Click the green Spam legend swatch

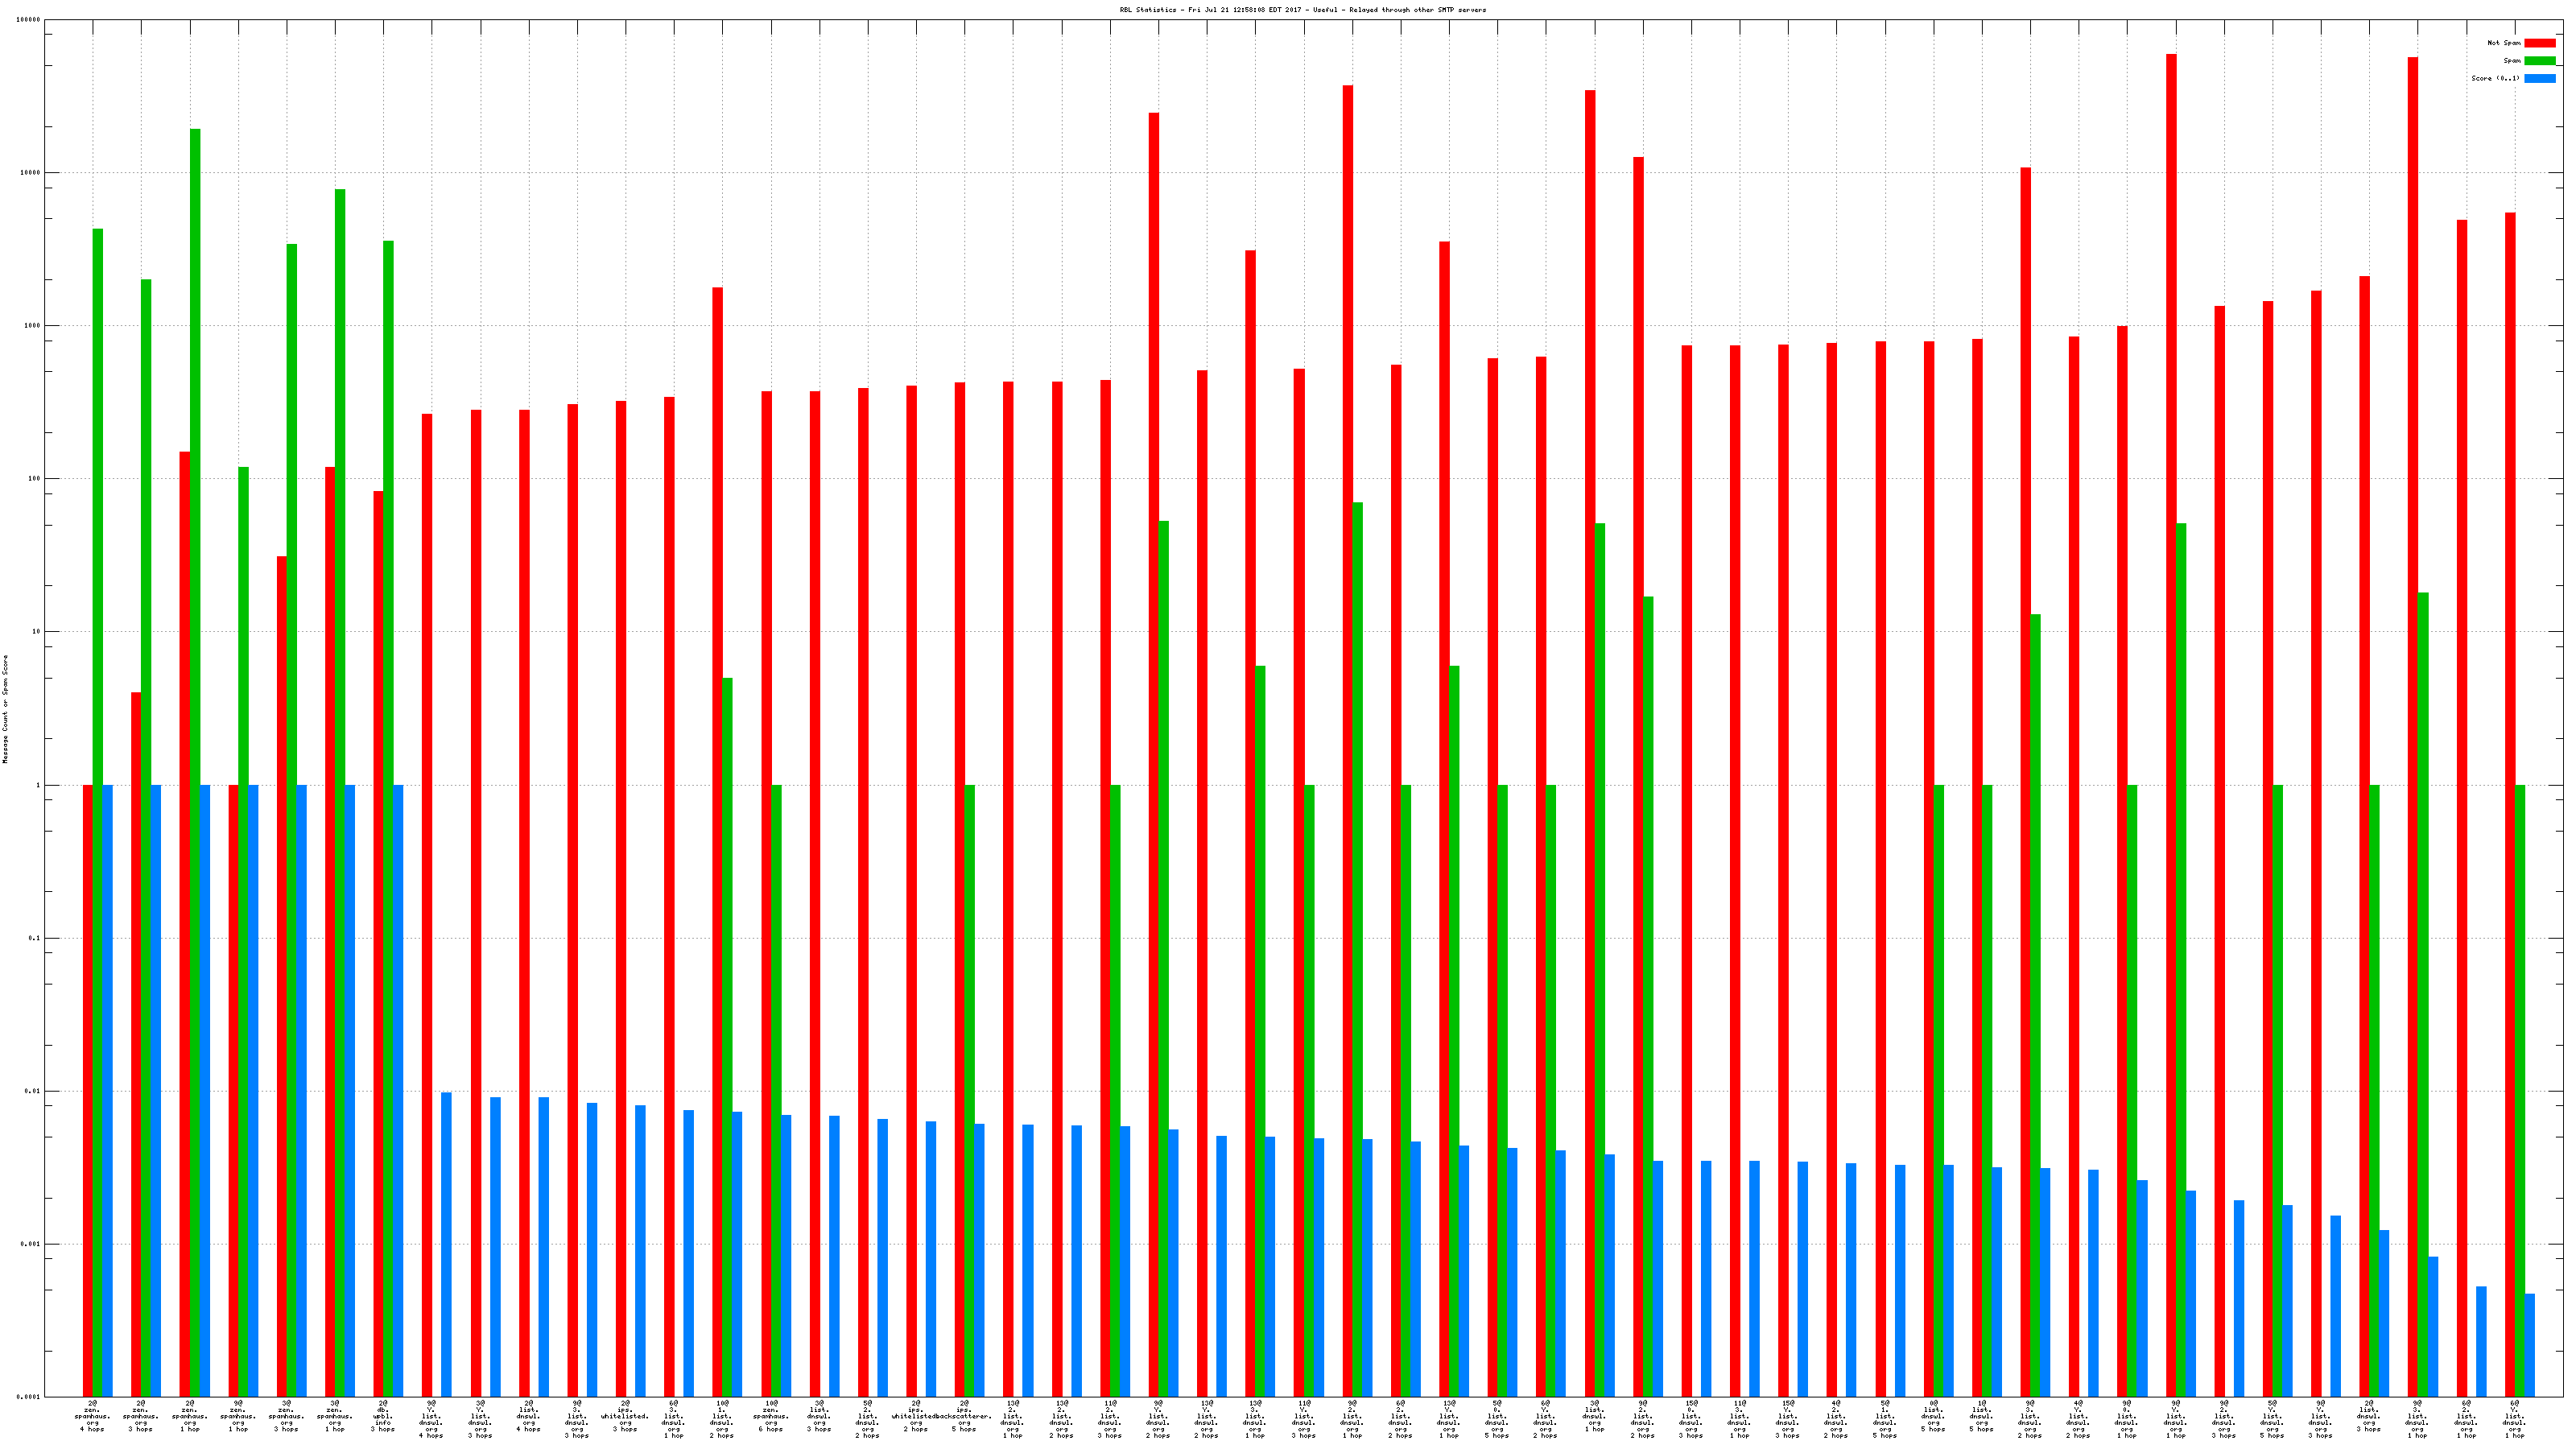point(2539,61)
